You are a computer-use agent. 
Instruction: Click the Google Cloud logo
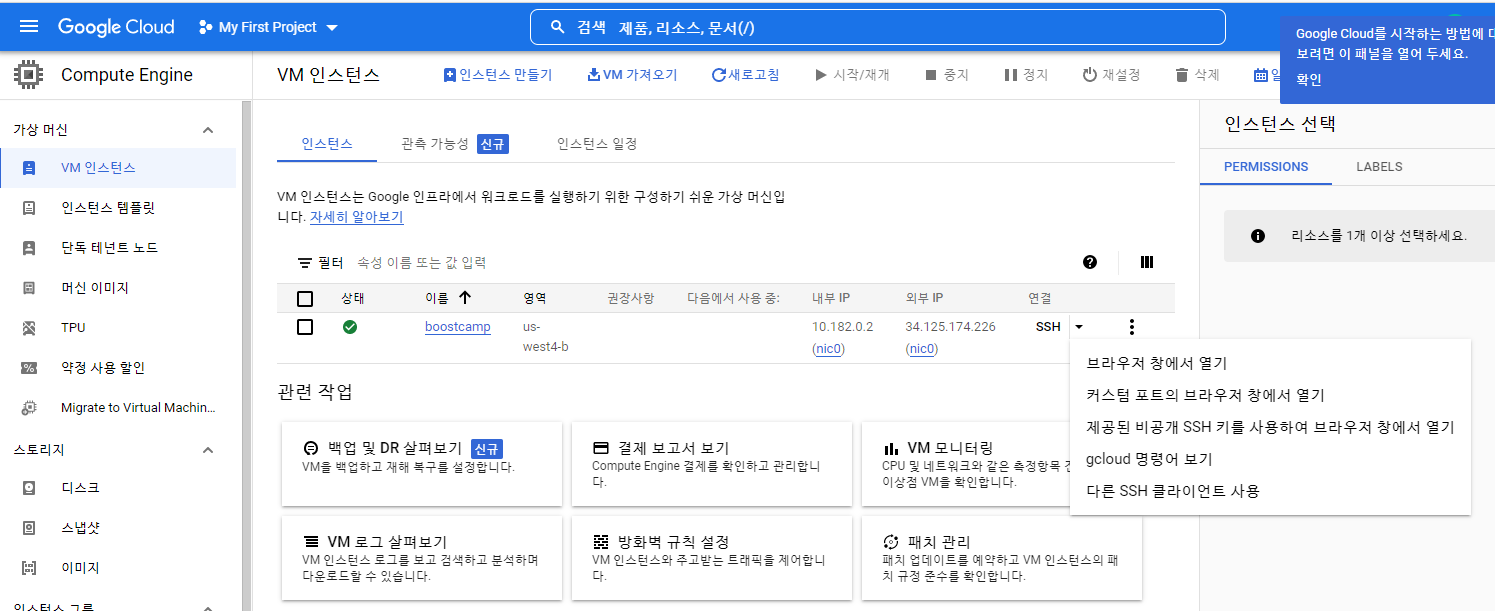[x=116, y=27]
